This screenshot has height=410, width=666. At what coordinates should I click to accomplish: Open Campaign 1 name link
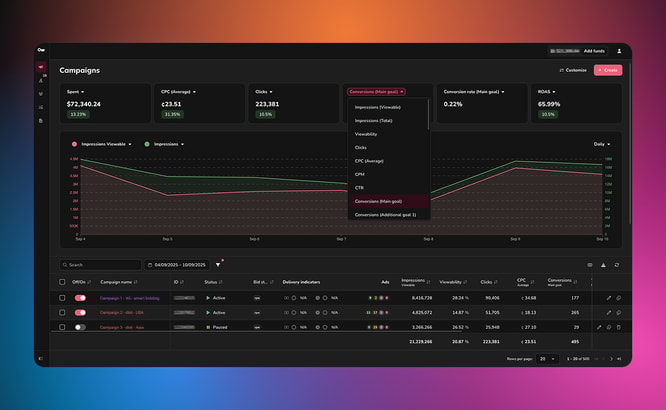130,298
